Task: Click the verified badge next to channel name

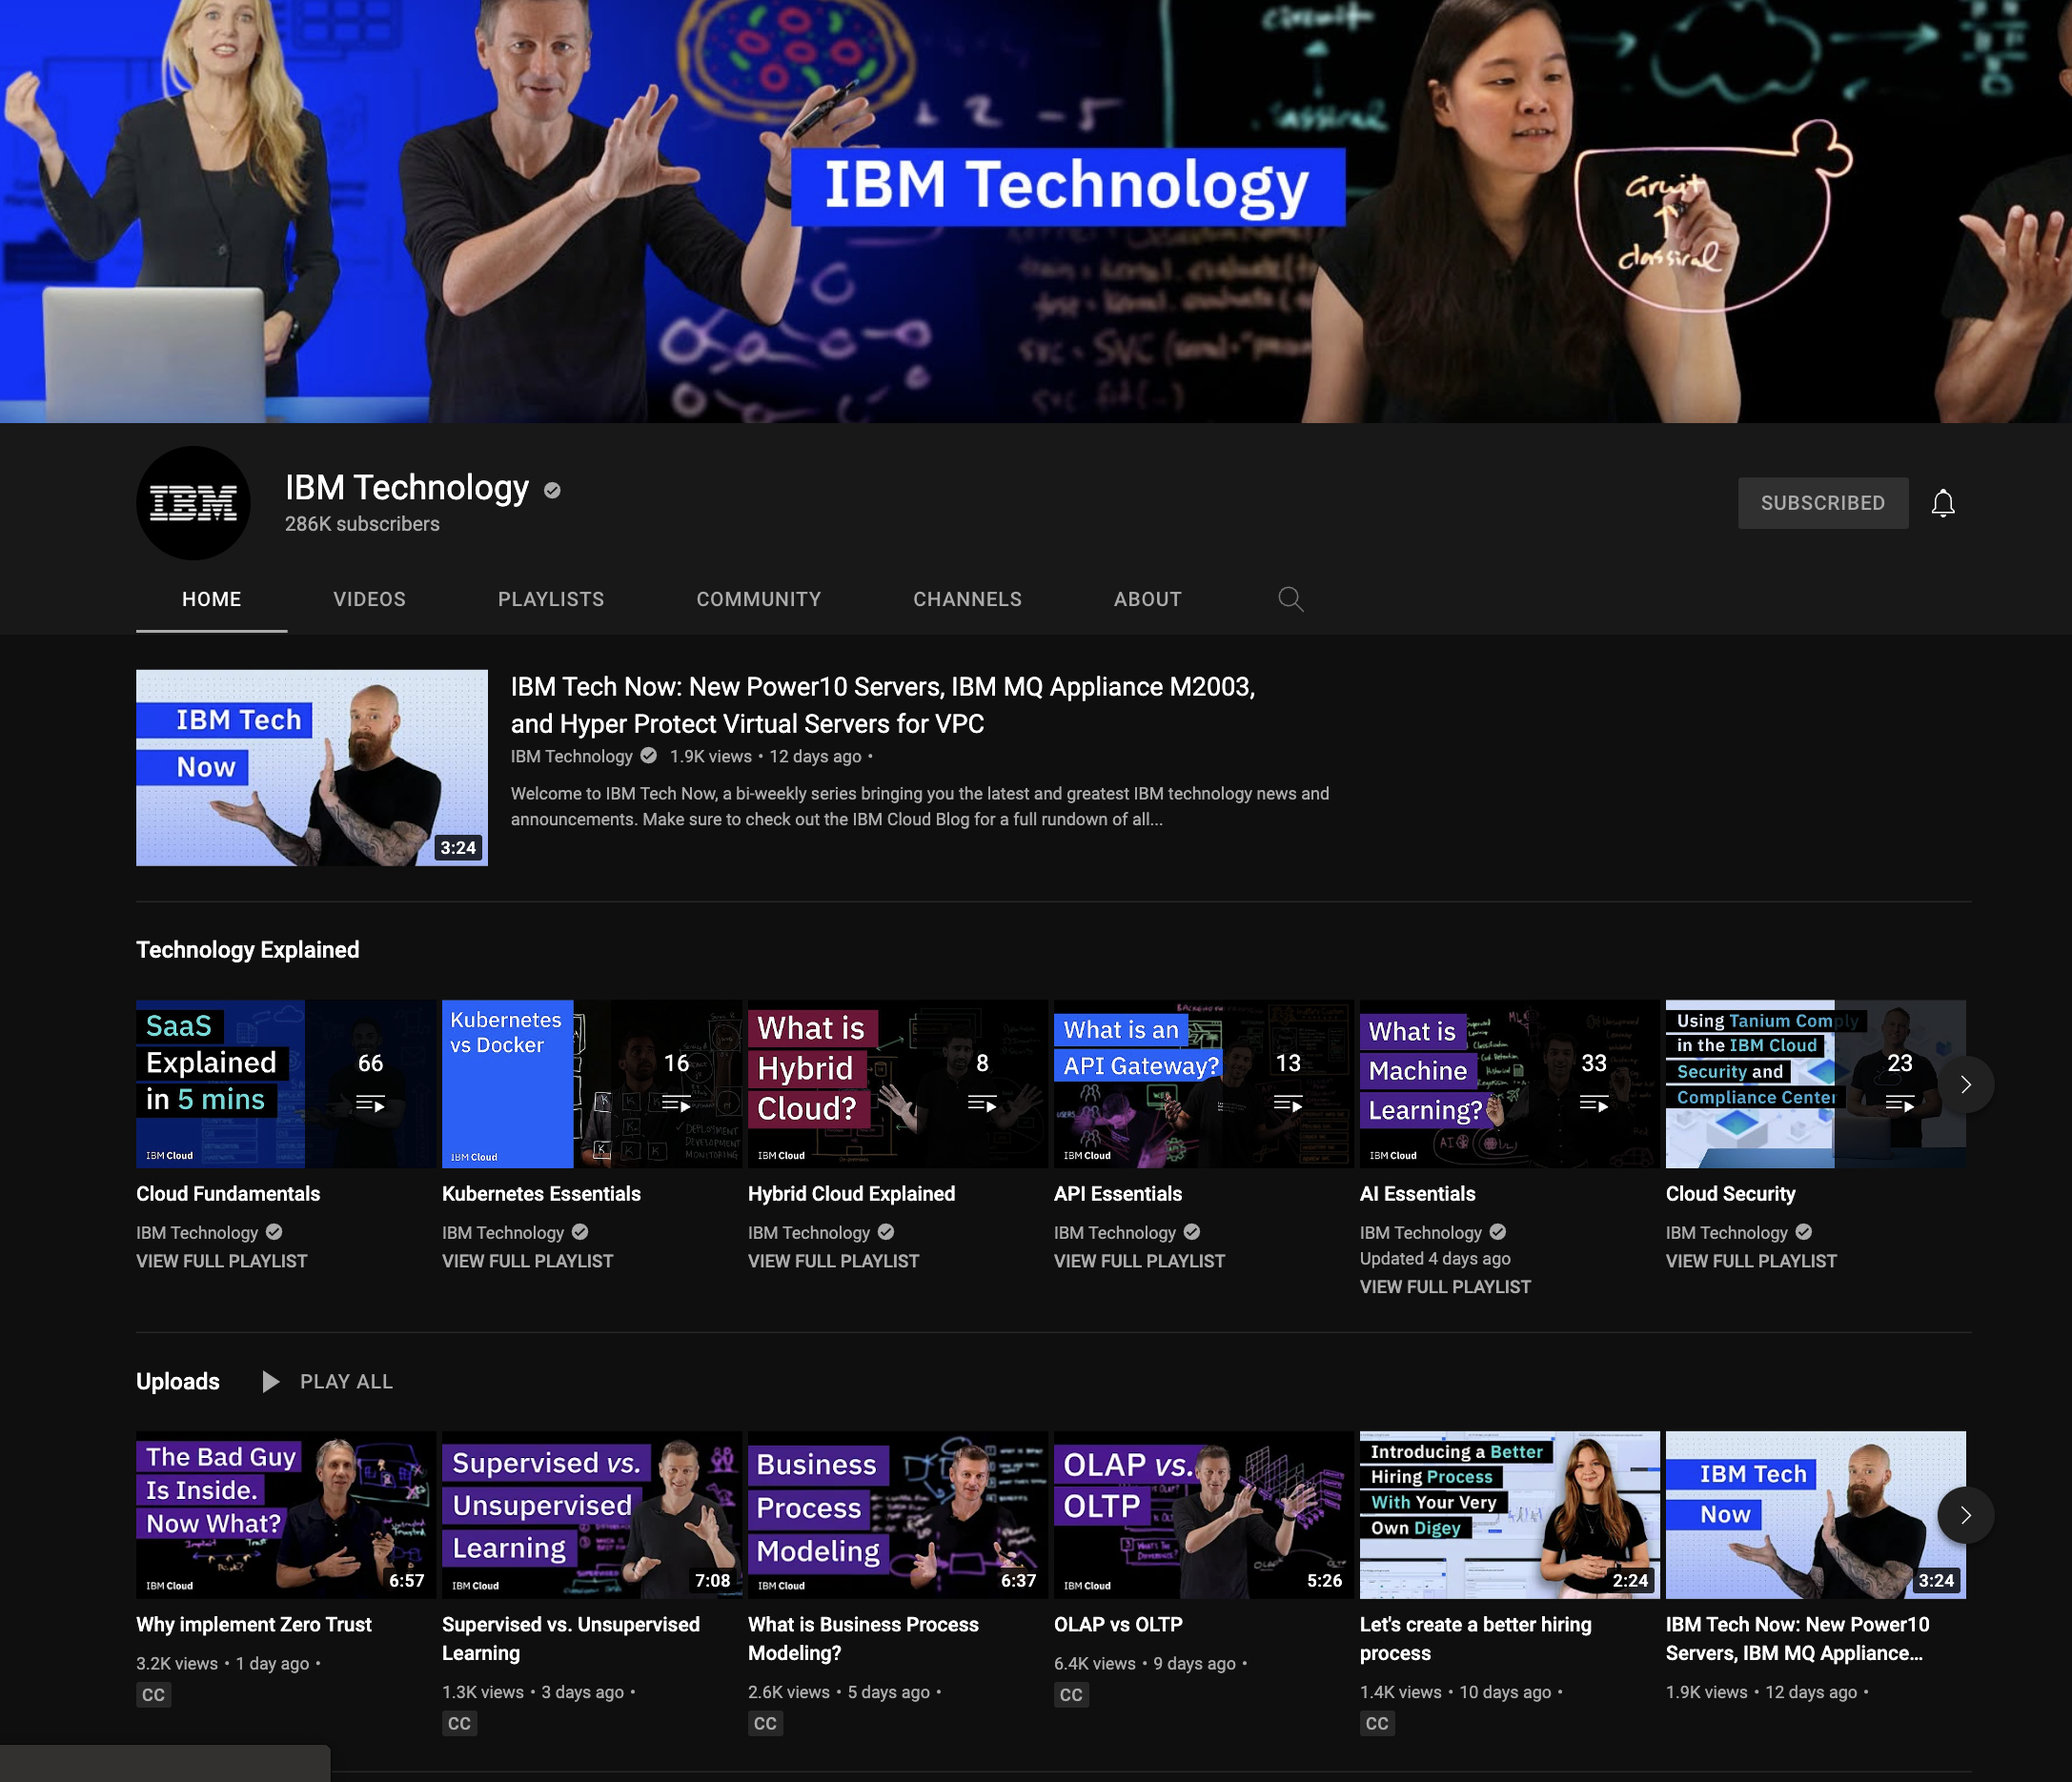Action: click(552, 490)
